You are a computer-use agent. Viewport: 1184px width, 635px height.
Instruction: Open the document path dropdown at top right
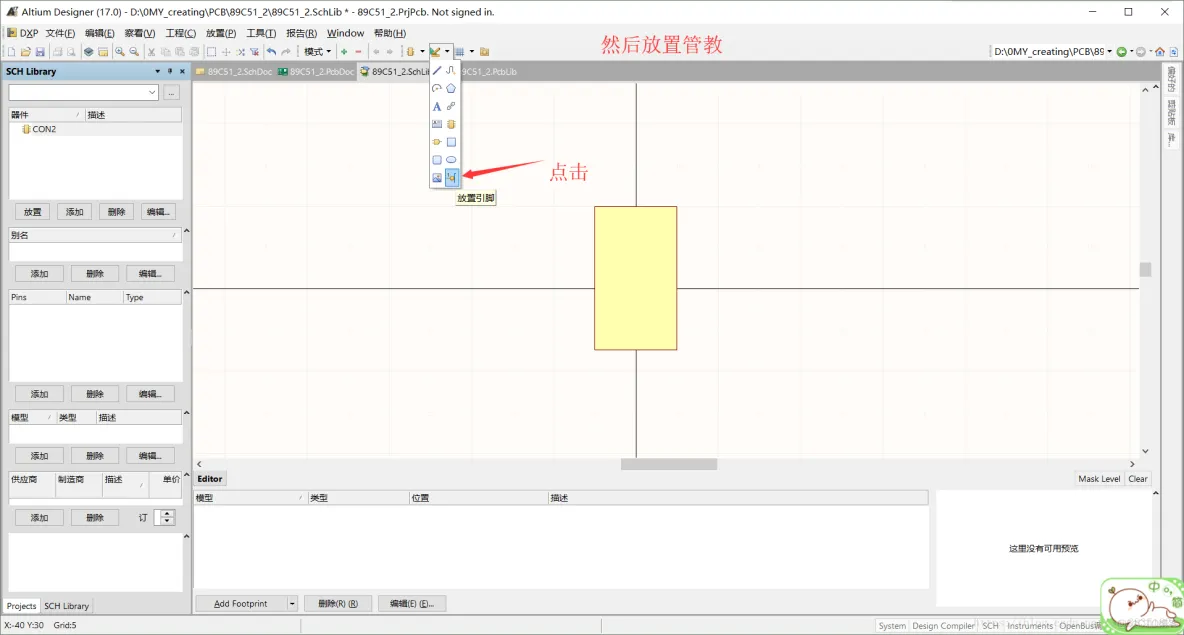tap(1109, 52)
